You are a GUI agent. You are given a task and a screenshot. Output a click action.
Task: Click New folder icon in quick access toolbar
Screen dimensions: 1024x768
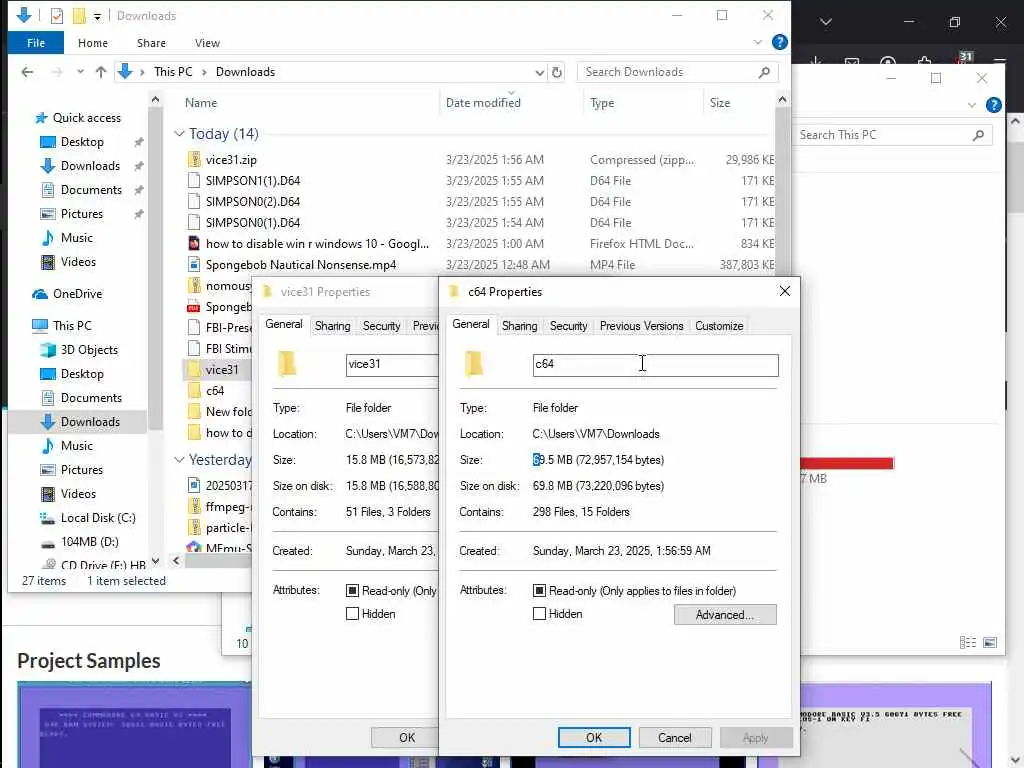pos(79,16)
